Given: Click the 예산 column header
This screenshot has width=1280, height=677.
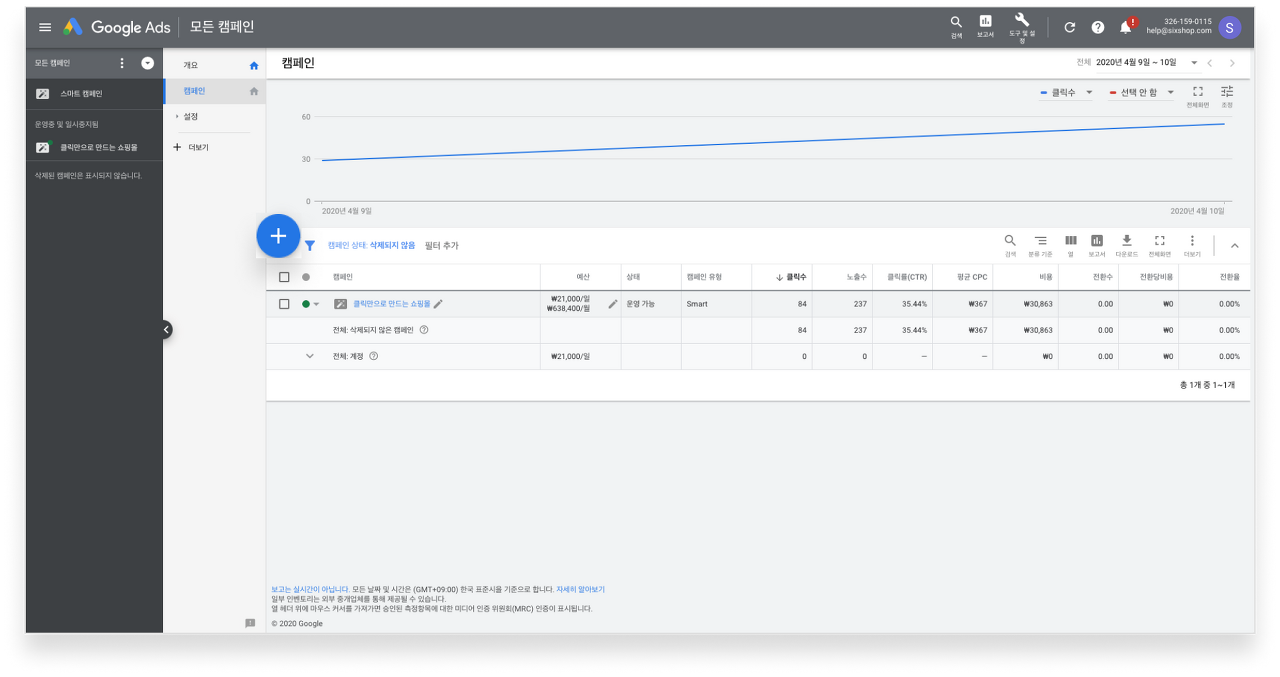Looking at the screenshot, I should click(x=583, y=277).
